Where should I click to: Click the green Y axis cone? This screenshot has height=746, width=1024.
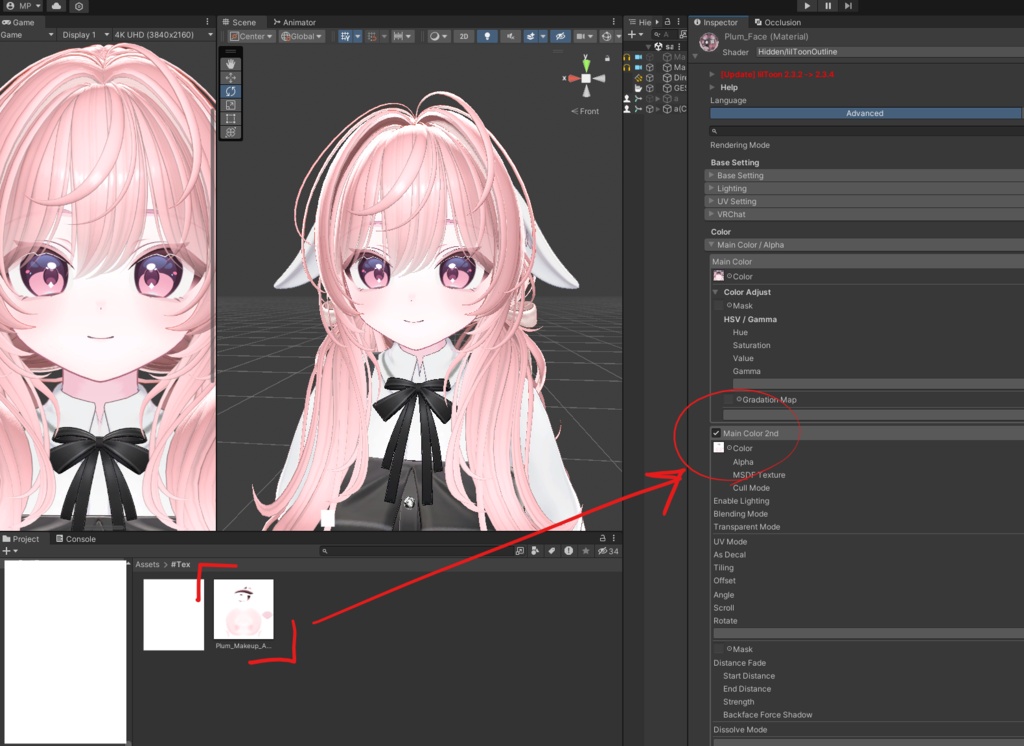click(x=586, y=64)
